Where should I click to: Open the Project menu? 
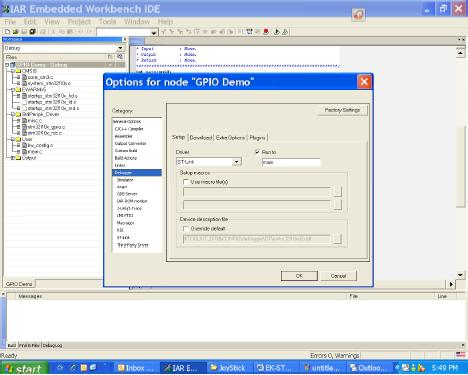click(79, 22)
